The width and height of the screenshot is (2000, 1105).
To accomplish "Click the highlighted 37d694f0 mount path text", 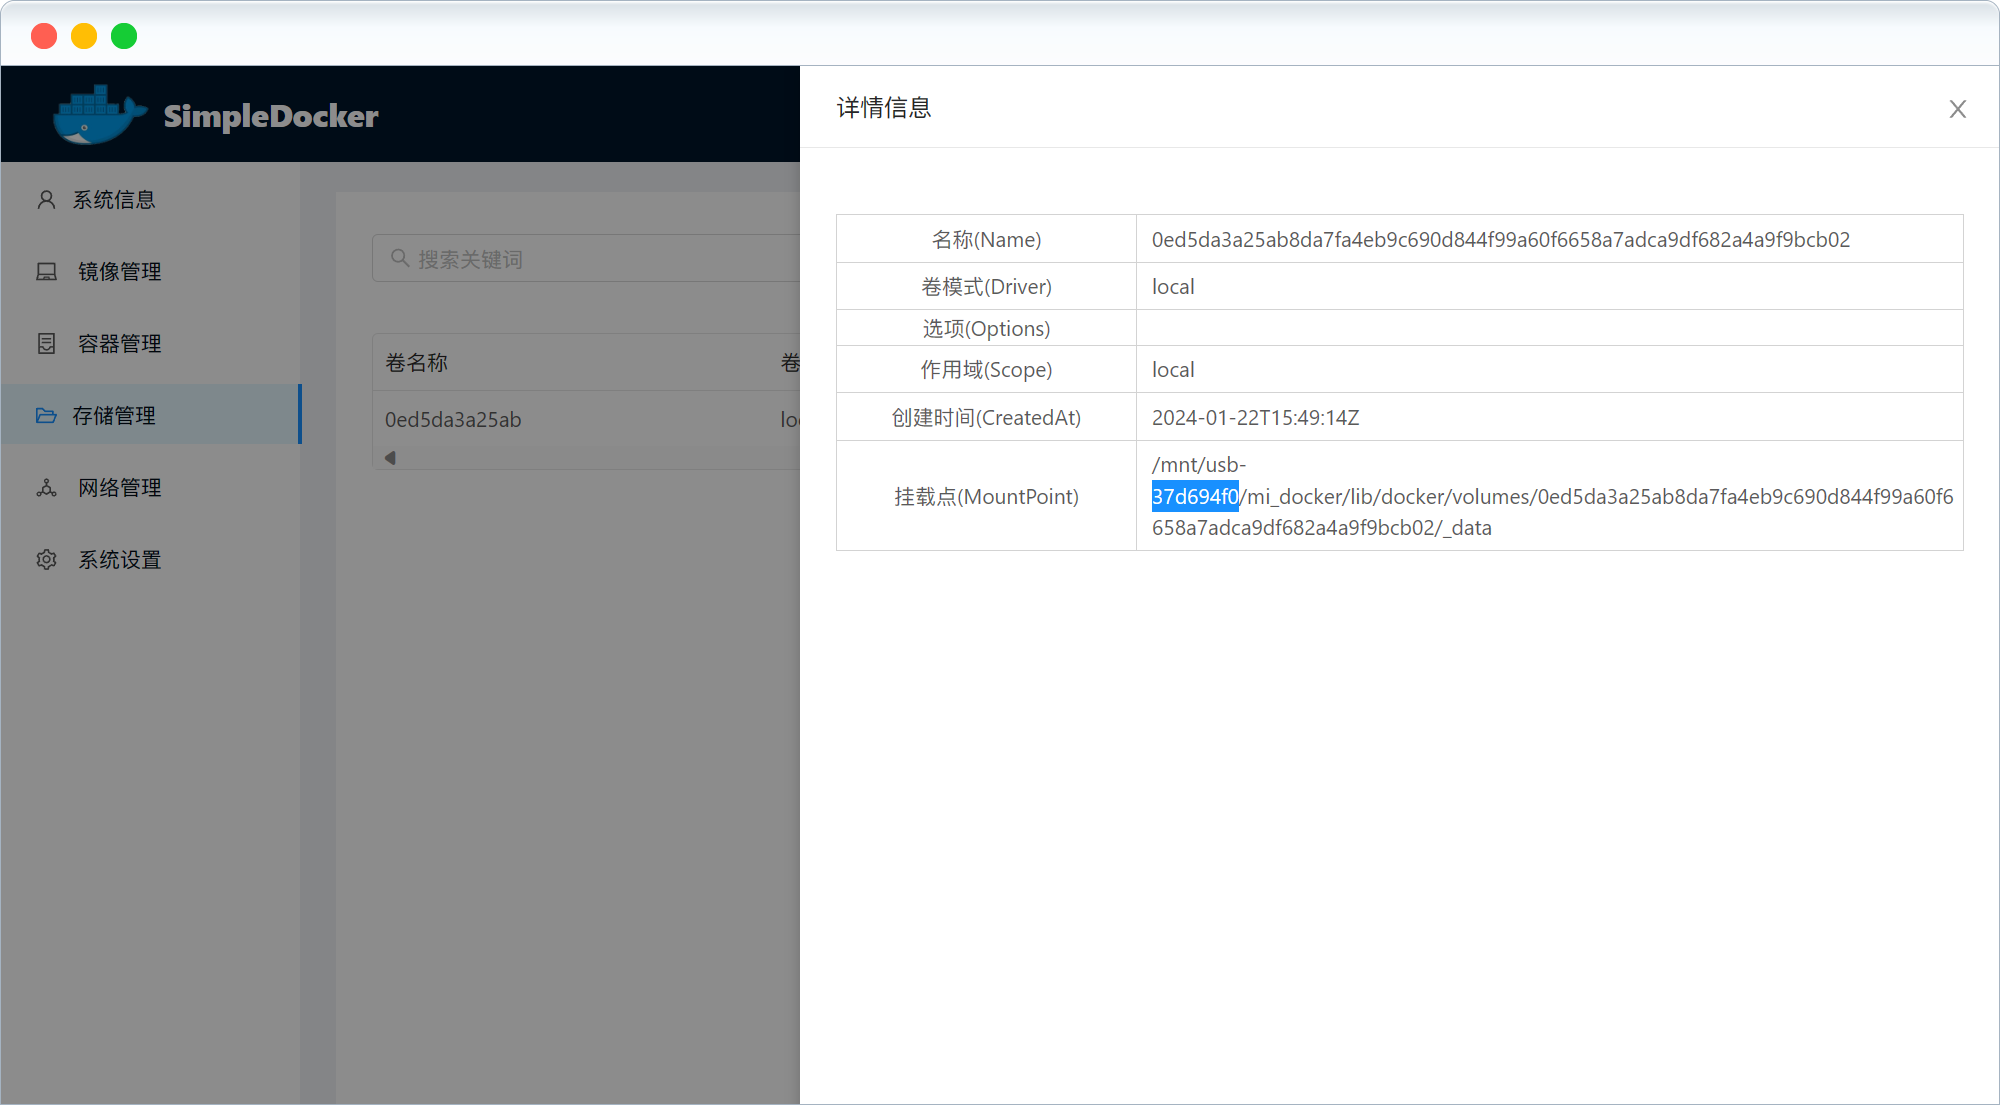I will coord(1194,496).
